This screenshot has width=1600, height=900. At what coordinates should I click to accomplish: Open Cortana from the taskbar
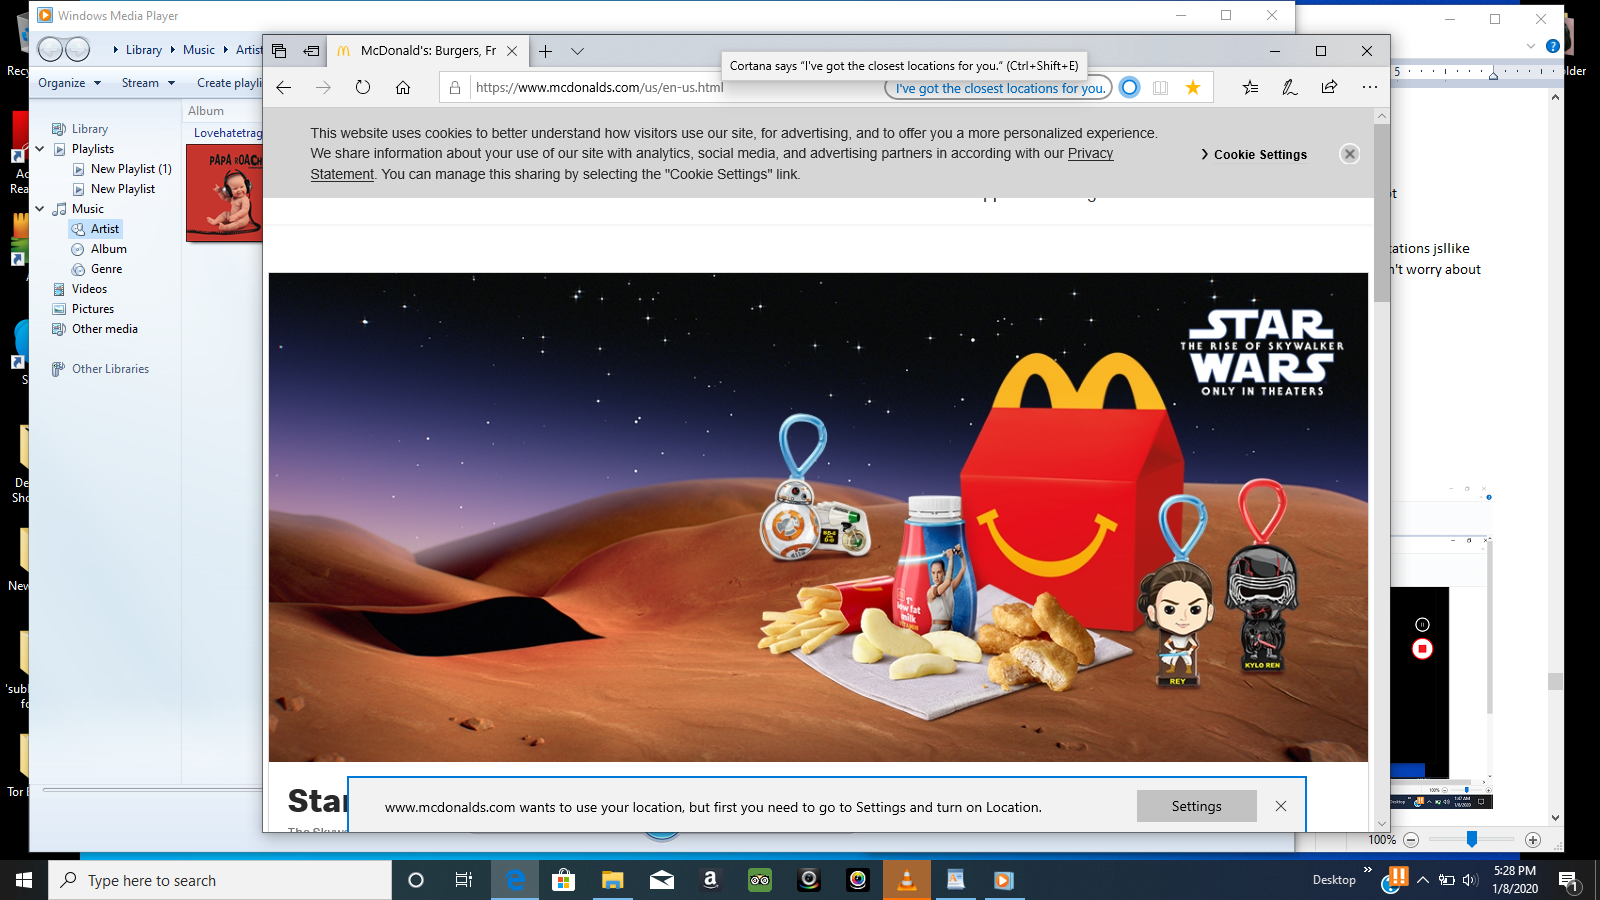[x=416, y=880]
